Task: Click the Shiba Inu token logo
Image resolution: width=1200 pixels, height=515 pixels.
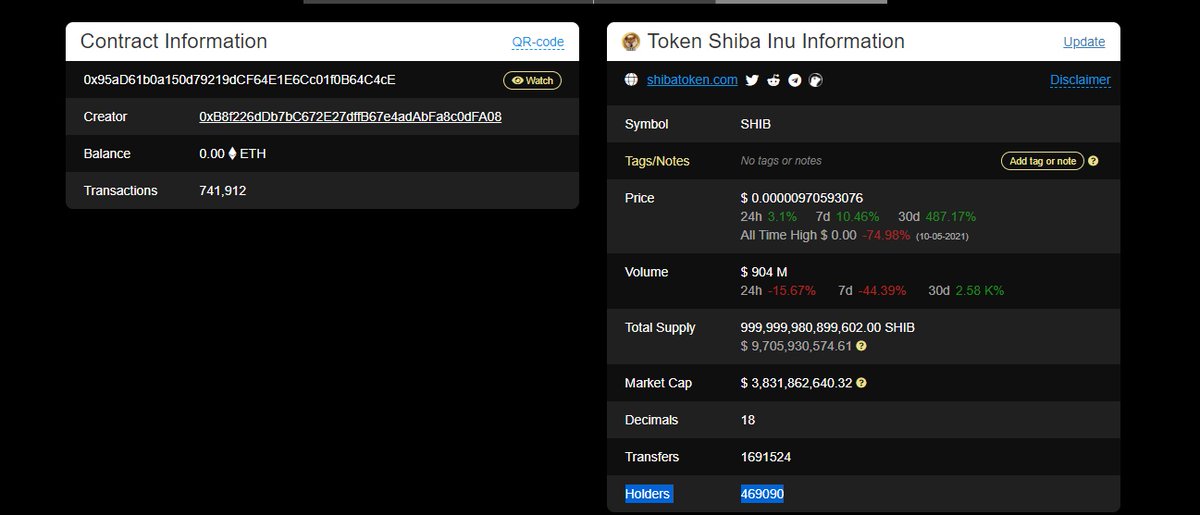Action: (631, 41)
